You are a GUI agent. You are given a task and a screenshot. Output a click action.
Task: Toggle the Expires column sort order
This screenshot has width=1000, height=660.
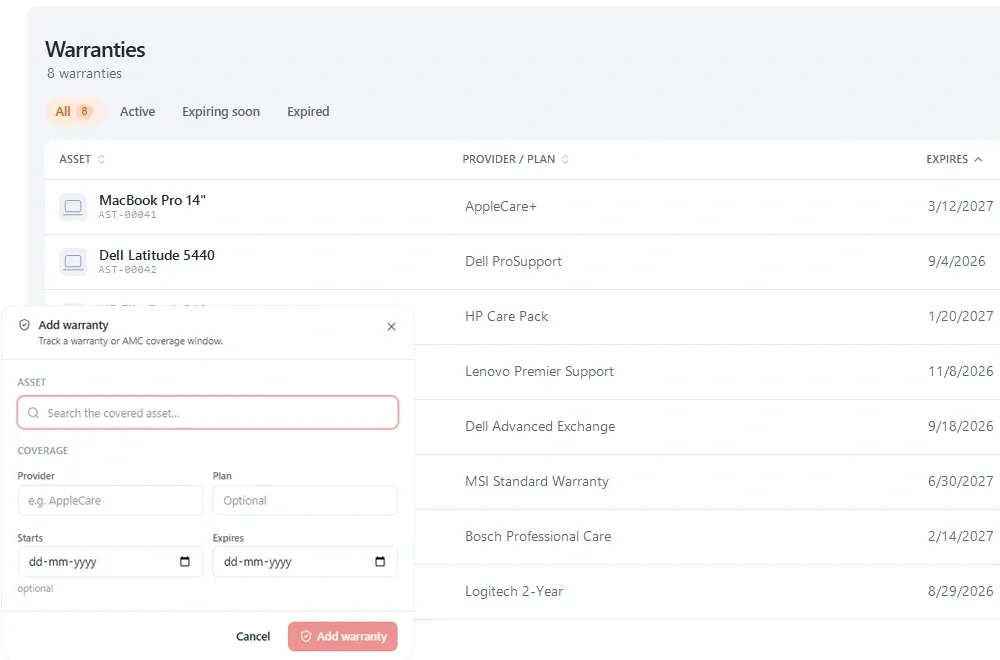954,159
